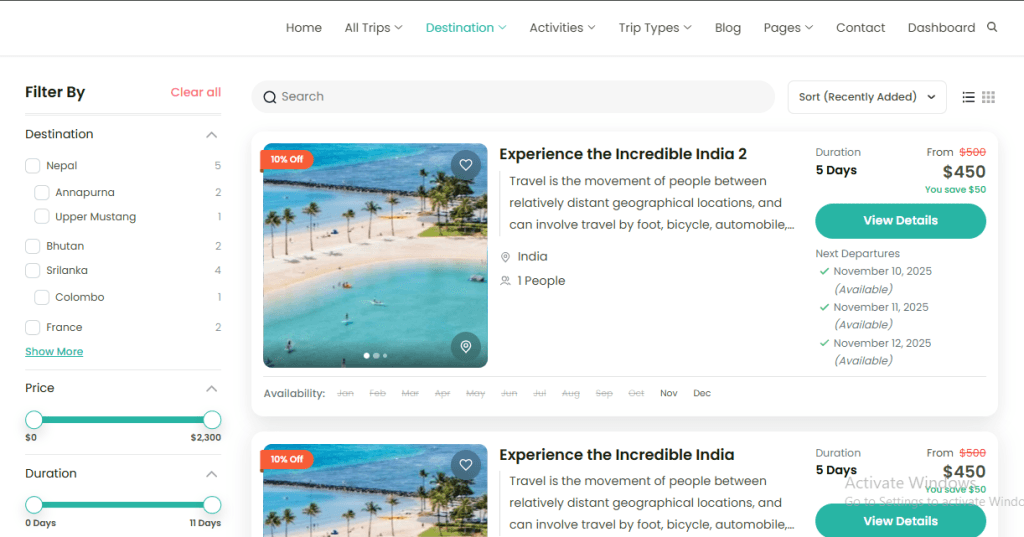
Task: Open the All Trips menu
Action: (373, 28)
